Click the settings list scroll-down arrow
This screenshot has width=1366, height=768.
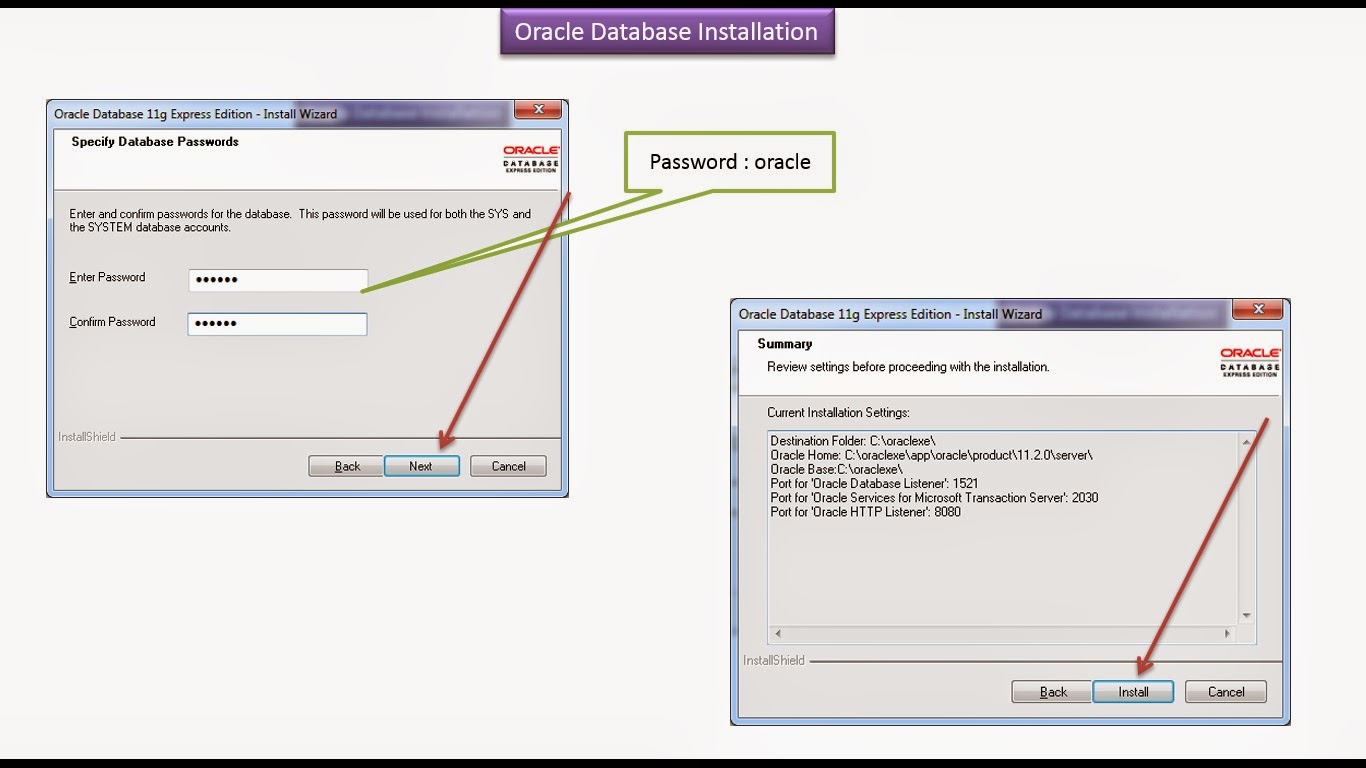1247,616
